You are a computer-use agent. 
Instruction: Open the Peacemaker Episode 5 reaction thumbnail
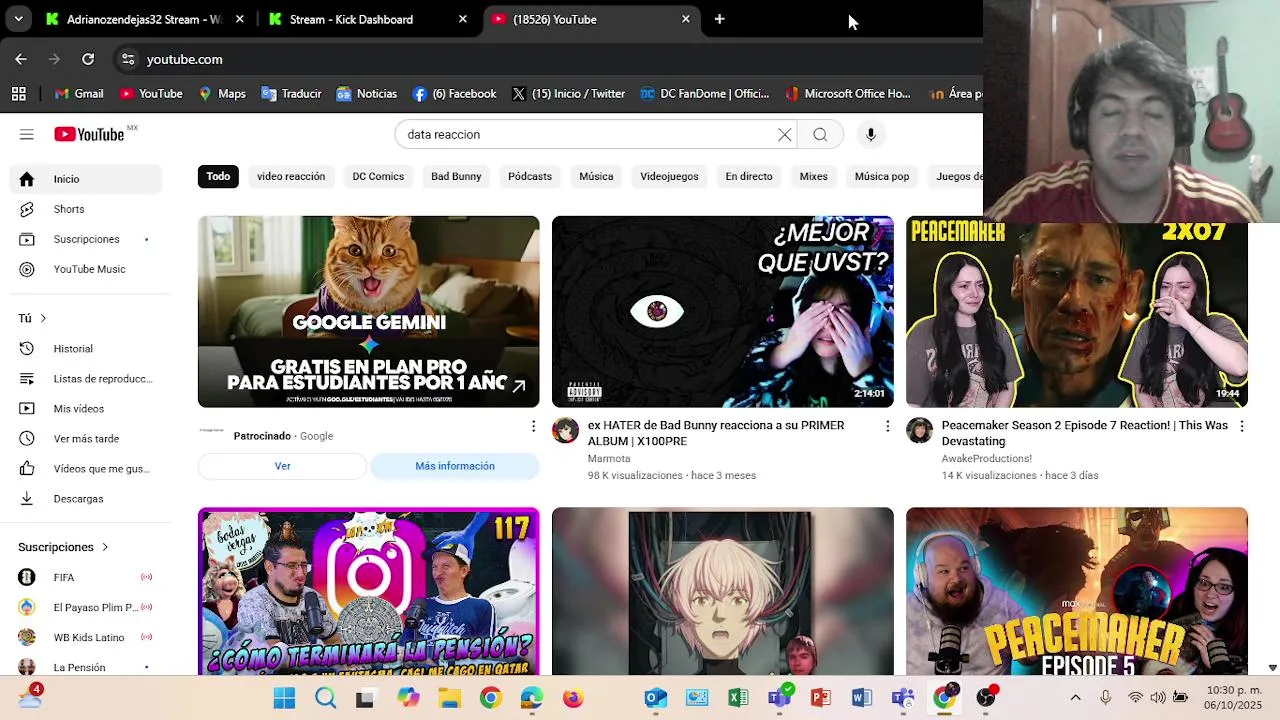point(1077,591)
